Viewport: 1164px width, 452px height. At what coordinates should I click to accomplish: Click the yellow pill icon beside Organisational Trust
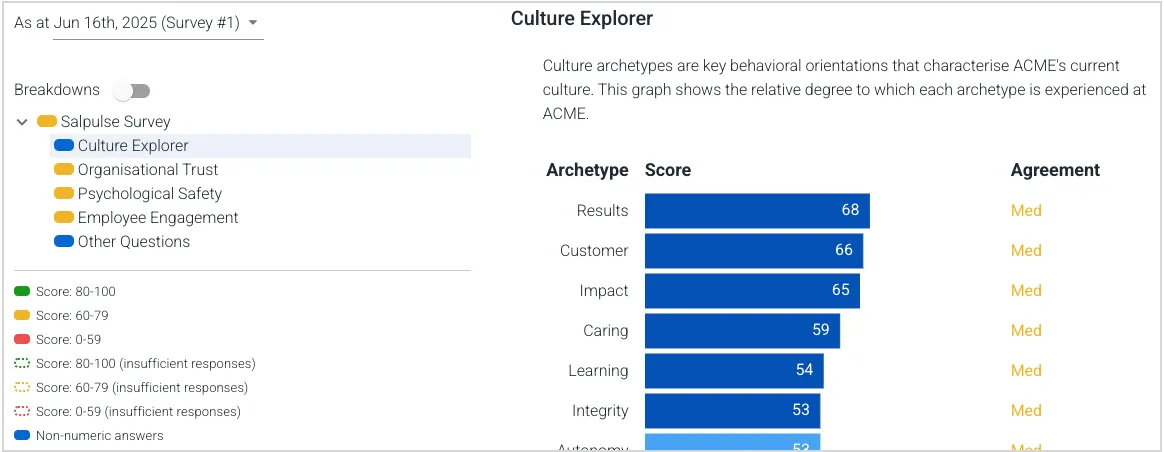[64, 170]
